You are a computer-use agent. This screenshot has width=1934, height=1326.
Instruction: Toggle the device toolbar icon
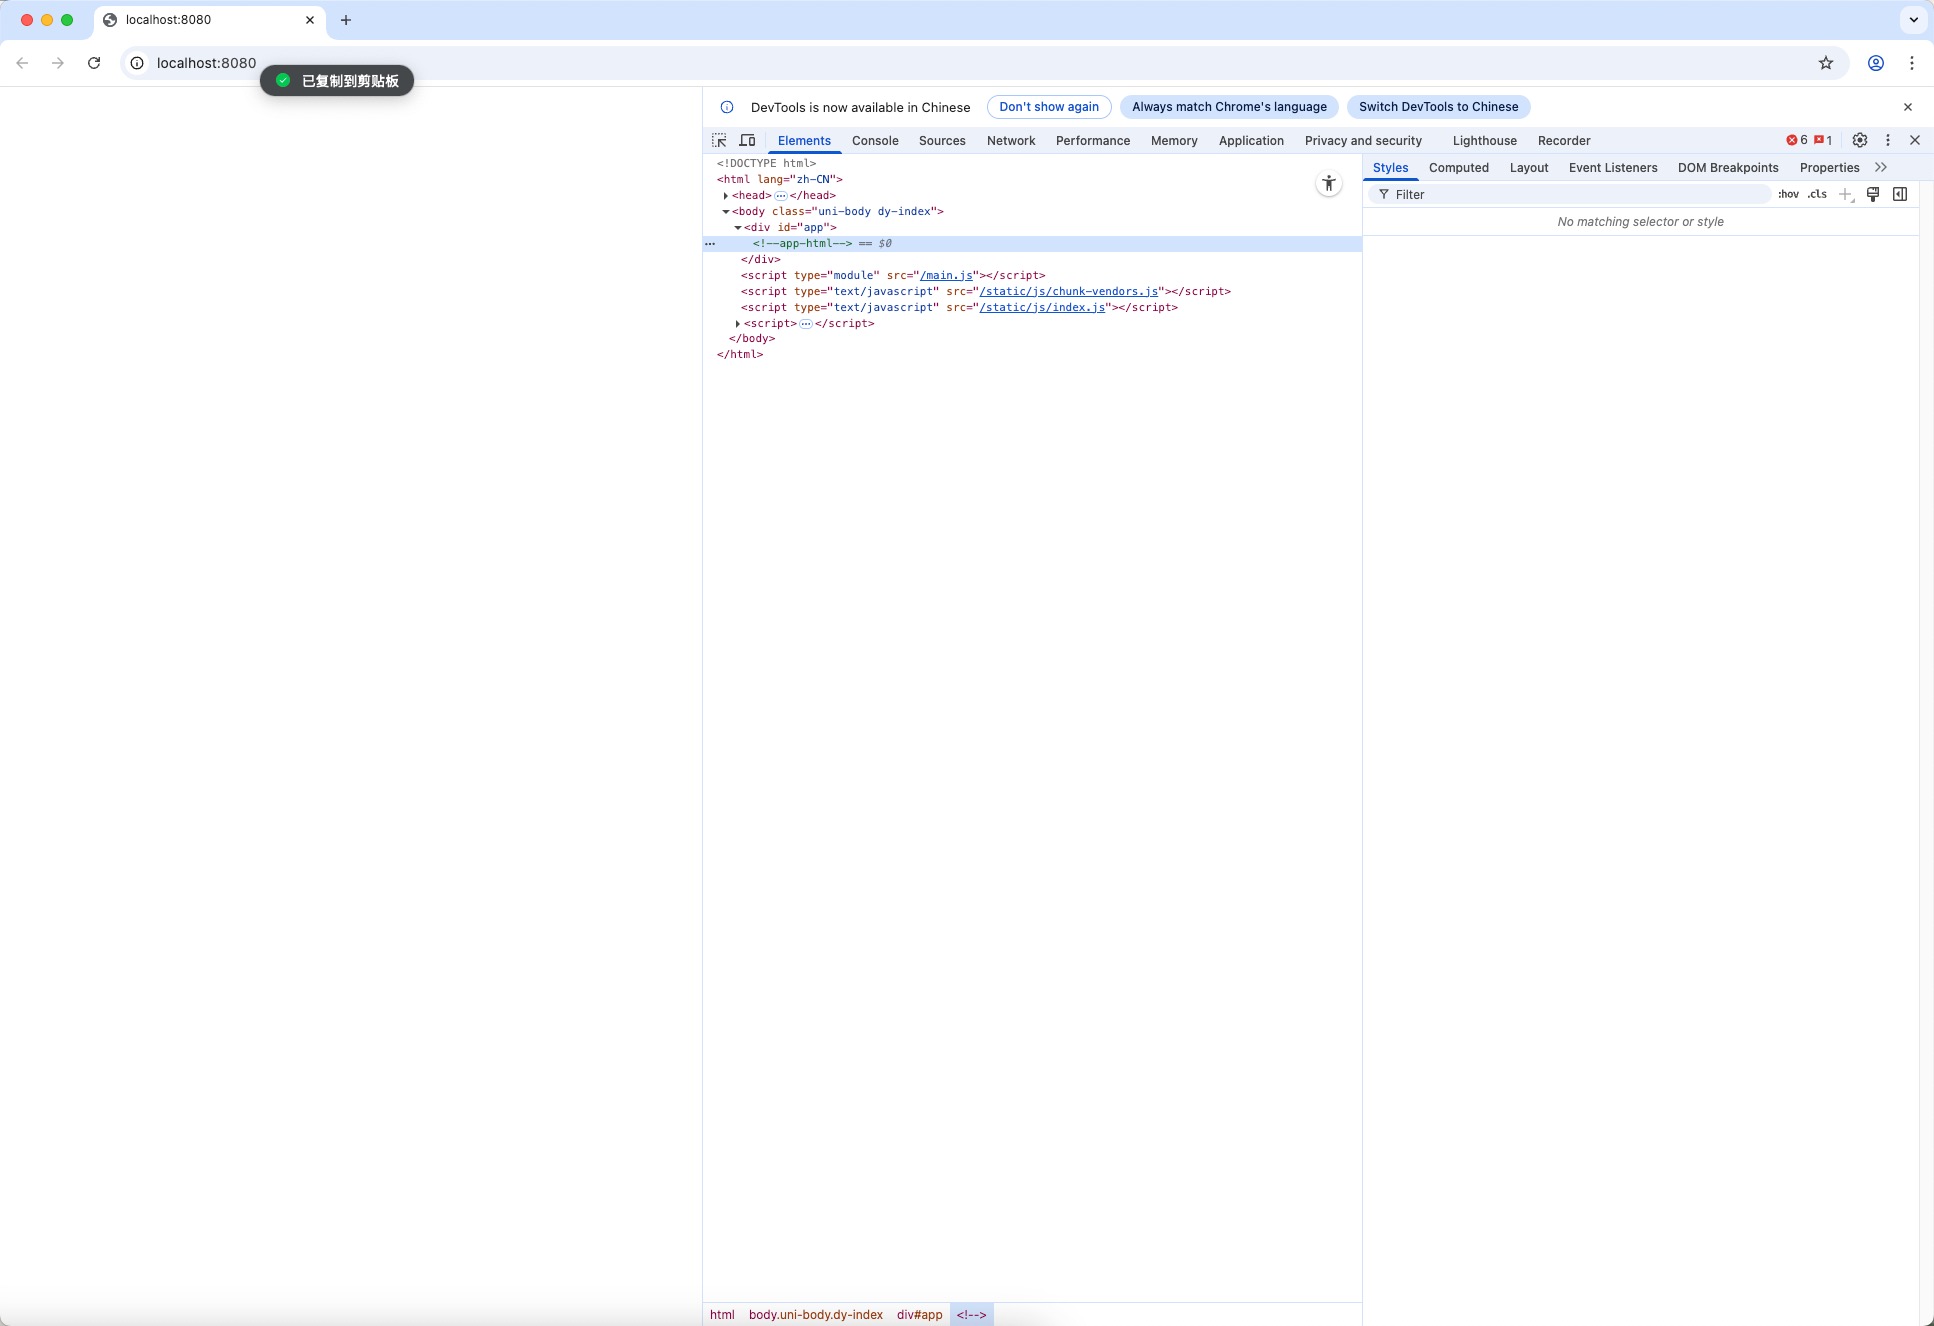click(x=747, y=140)
